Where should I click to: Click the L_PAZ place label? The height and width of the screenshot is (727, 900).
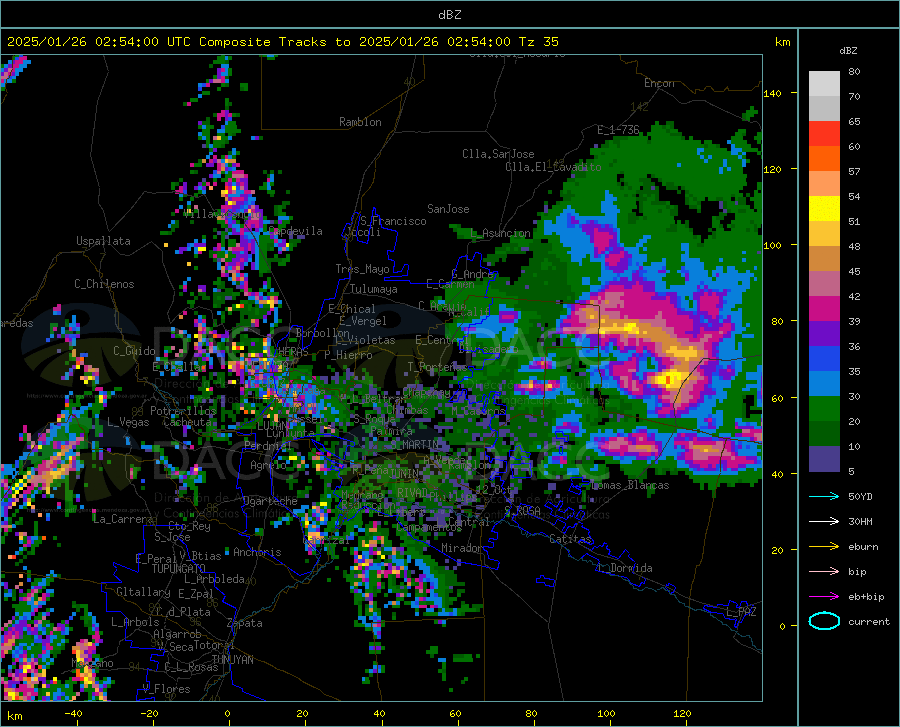tap(741, 612)
